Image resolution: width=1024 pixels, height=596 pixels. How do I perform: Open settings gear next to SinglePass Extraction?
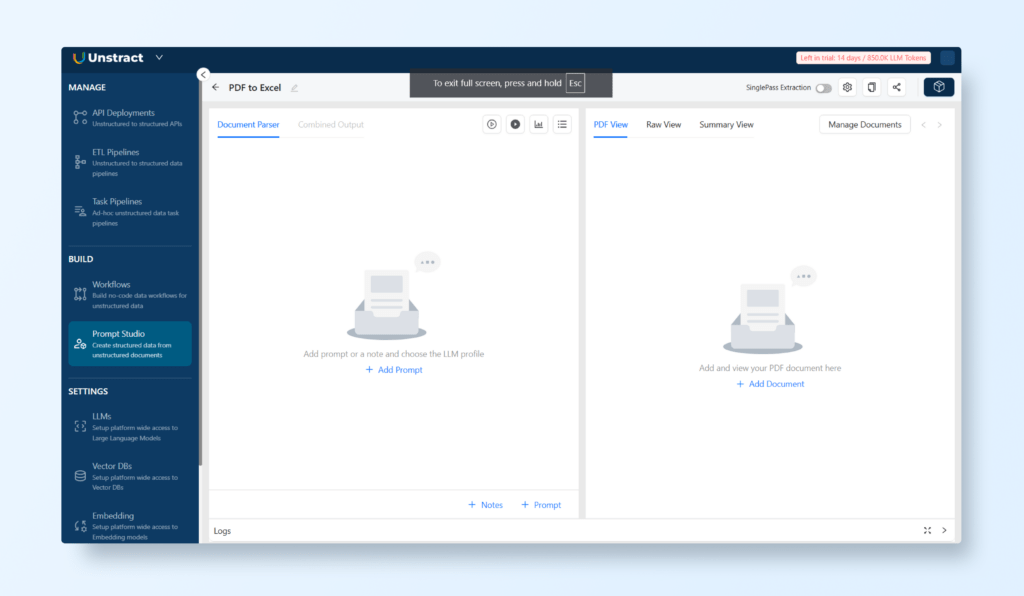pos(847,88)
